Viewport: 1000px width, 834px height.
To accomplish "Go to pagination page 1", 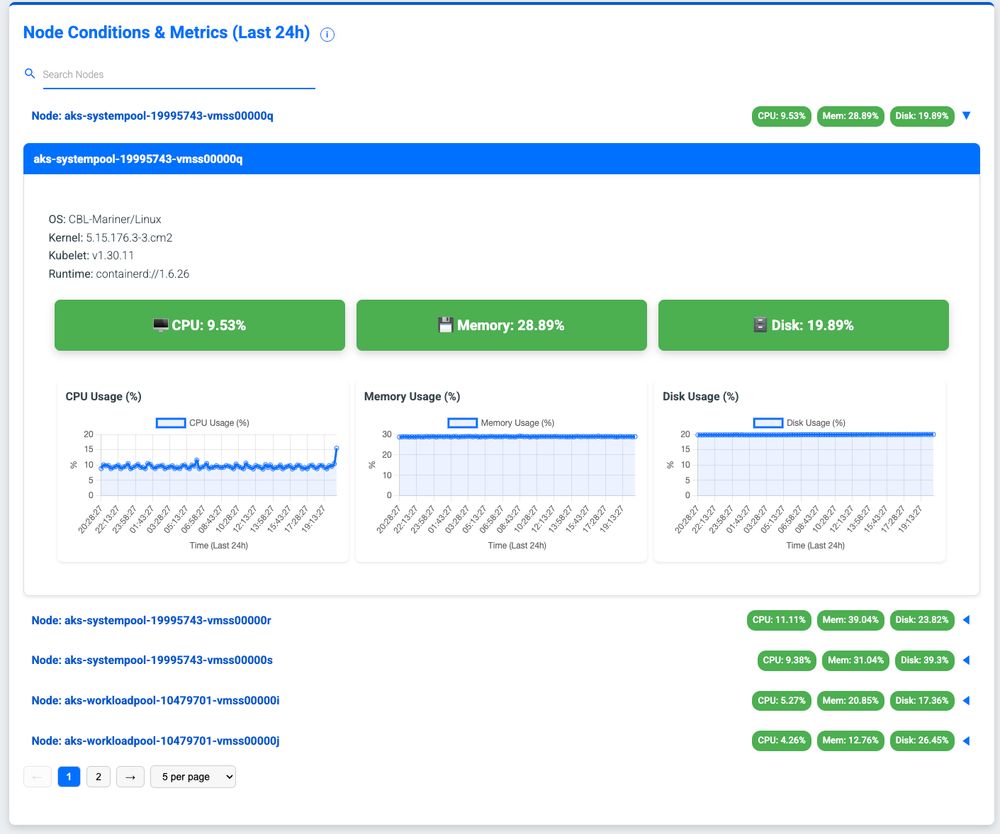I will [x=69, y=777].
